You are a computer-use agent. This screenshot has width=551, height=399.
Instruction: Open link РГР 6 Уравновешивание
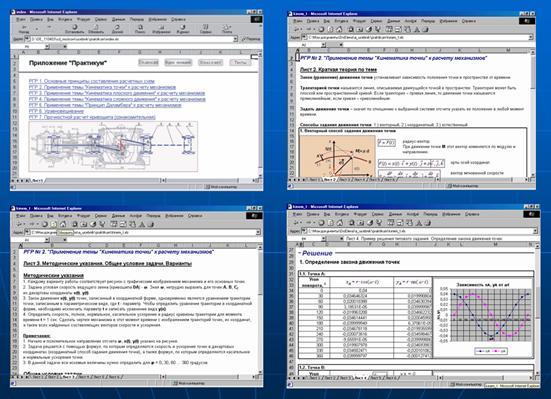pyautogui.click(x=56, y=111)
